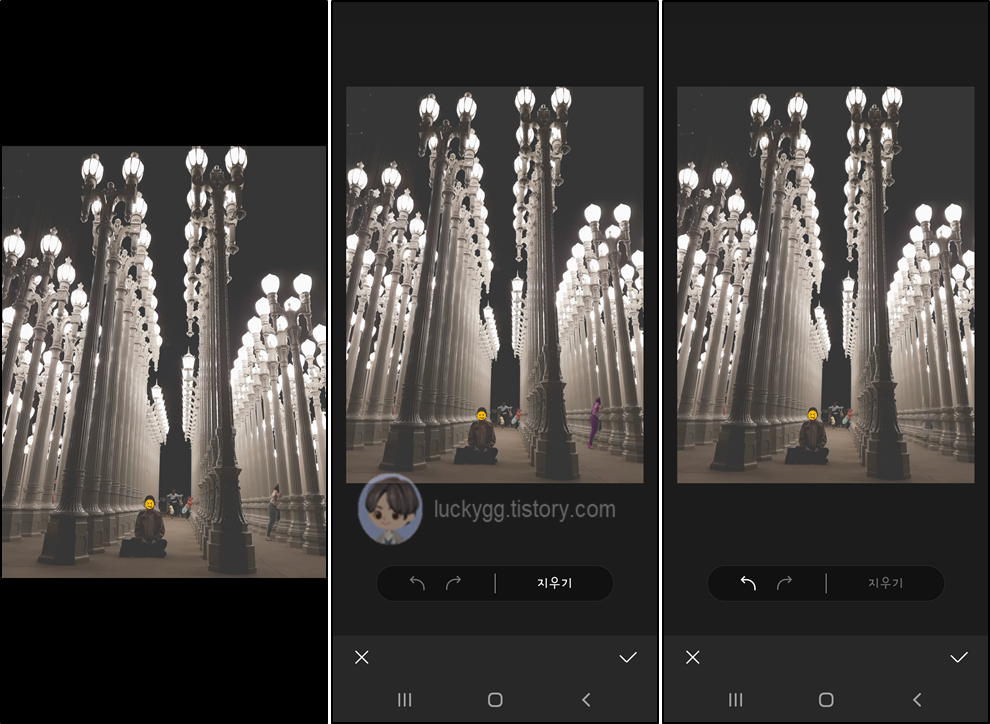Open recent apps in middle phone navbar
This screenshot has width=990, height=724.
[x=405, y=699]
